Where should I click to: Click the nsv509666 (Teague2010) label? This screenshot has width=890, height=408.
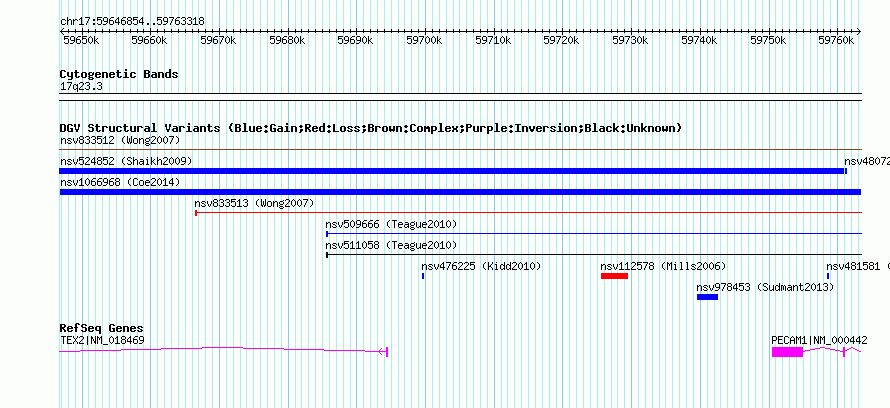(x=391, y=224)
